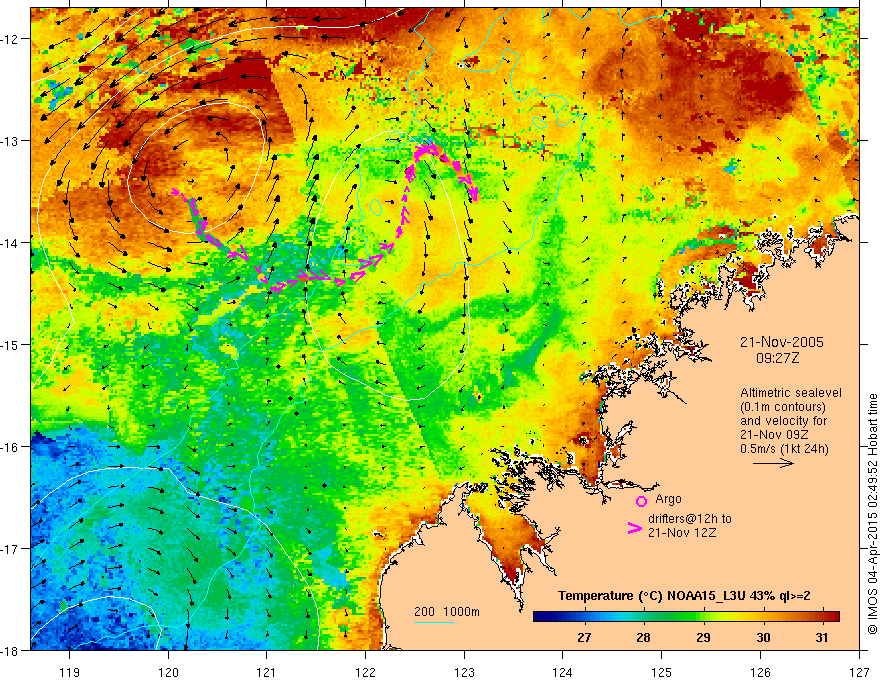The image size is (880, 680).
Task: Click the color bar tick label "28"
Action: [x=644, y=637]
